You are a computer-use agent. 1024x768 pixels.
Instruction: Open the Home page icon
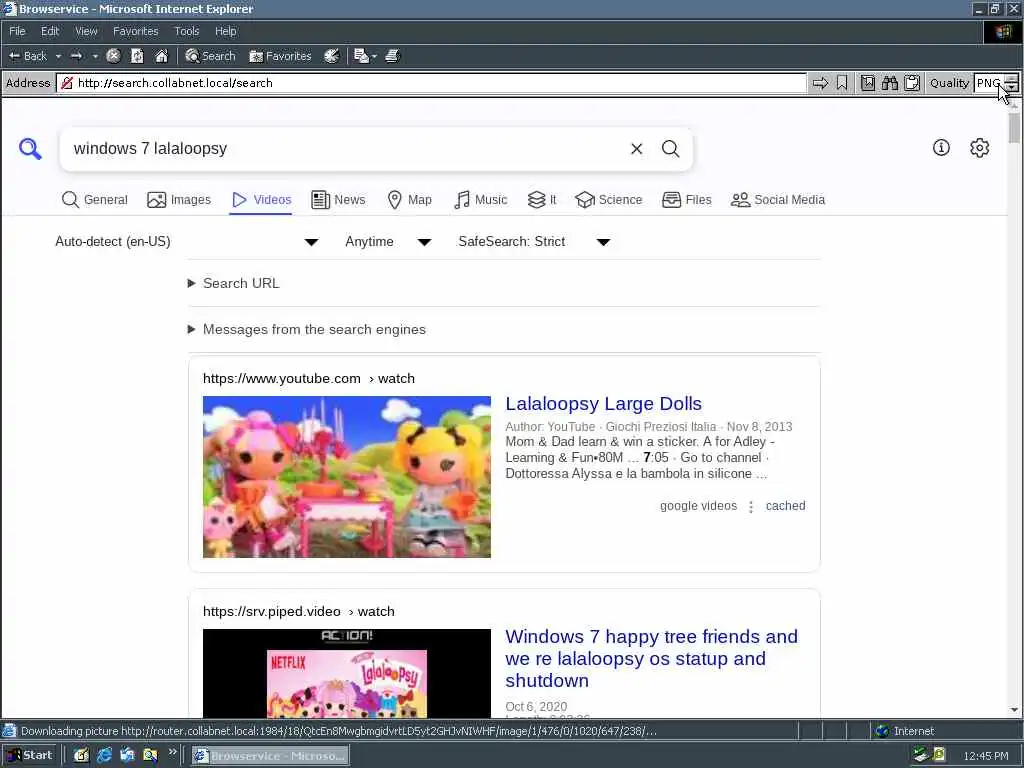(x=161, y=56)
